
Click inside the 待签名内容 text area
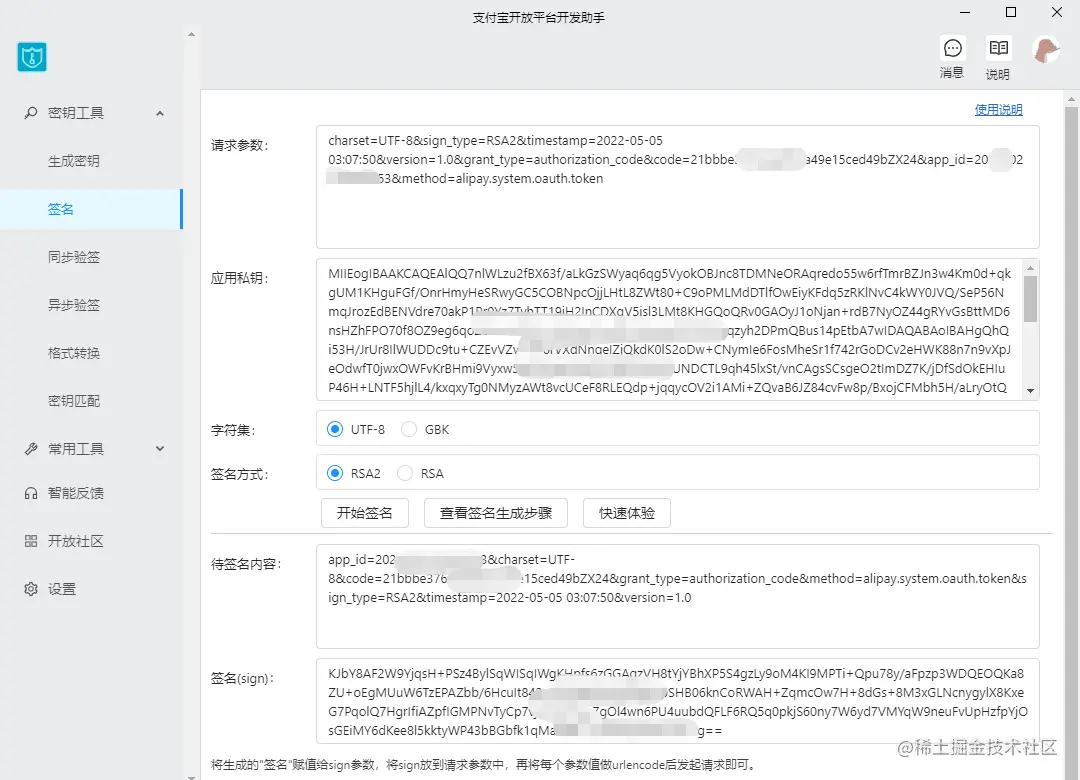point(677,596)
